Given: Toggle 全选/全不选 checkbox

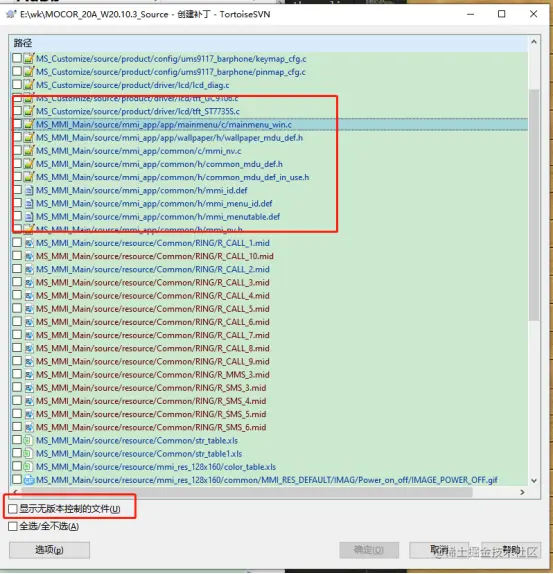Looking at the screenshot, I should coord(13,526).
